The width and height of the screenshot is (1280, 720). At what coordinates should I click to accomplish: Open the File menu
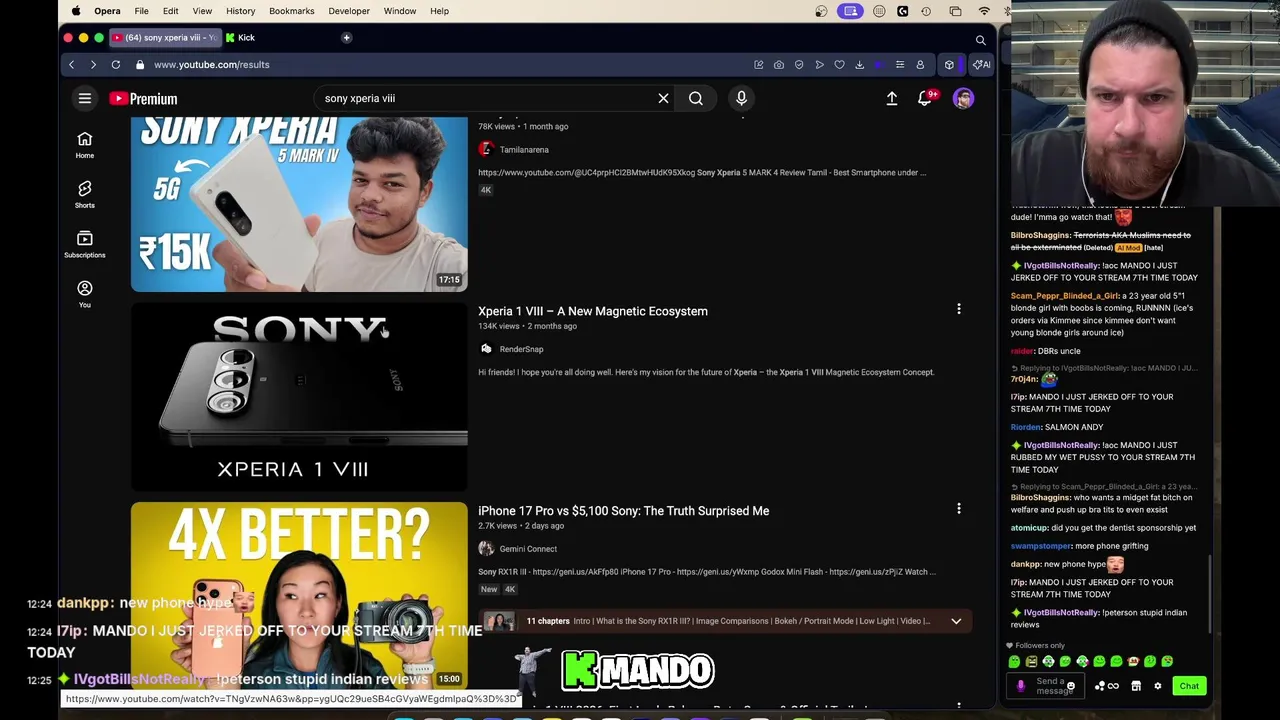coord(141,11)
